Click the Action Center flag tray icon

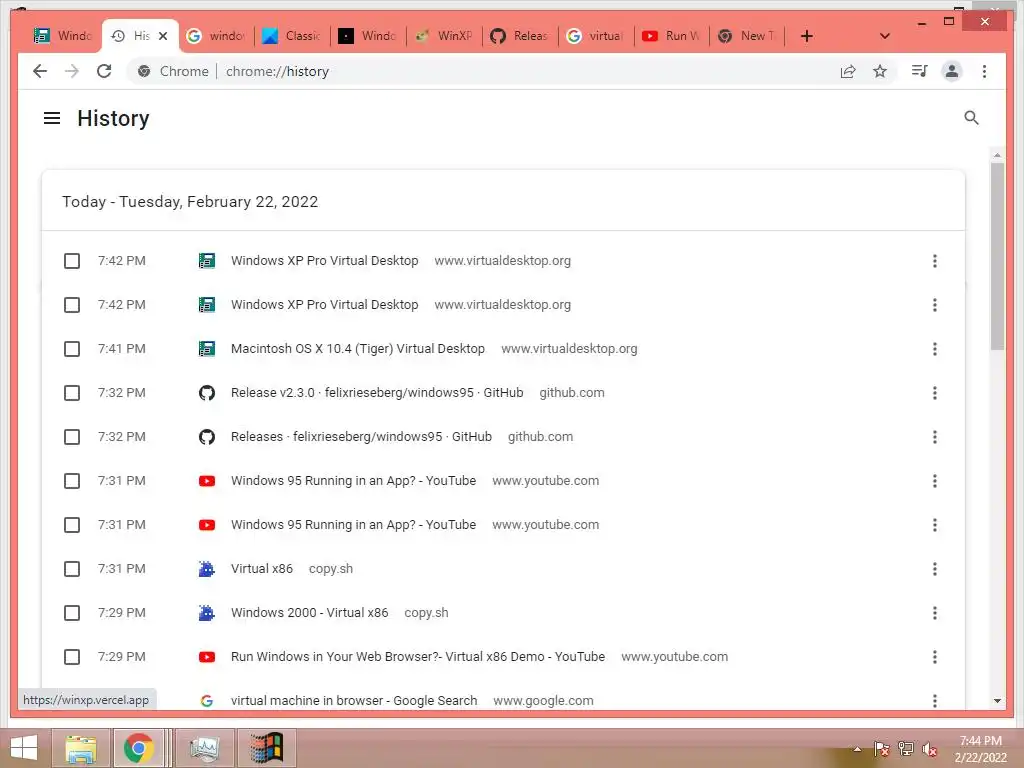point(882,749)
